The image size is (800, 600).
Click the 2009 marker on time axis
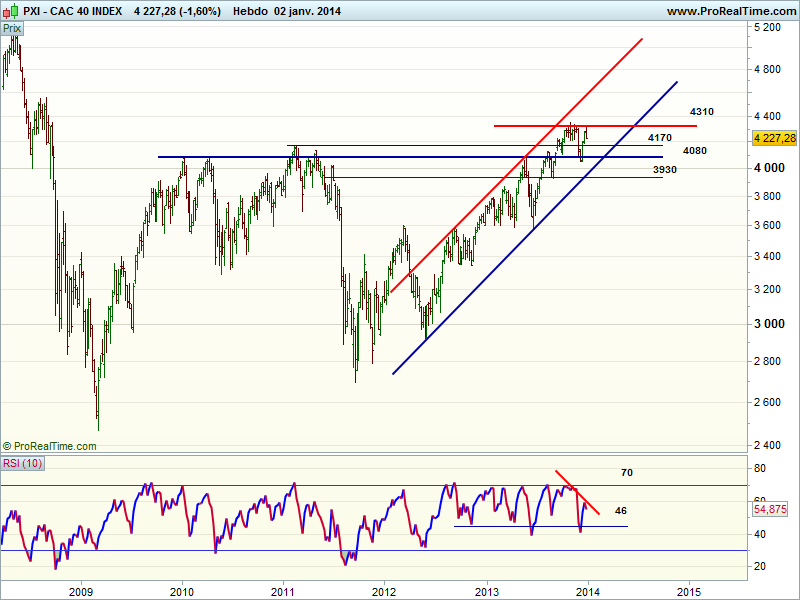tap(81, 590)
